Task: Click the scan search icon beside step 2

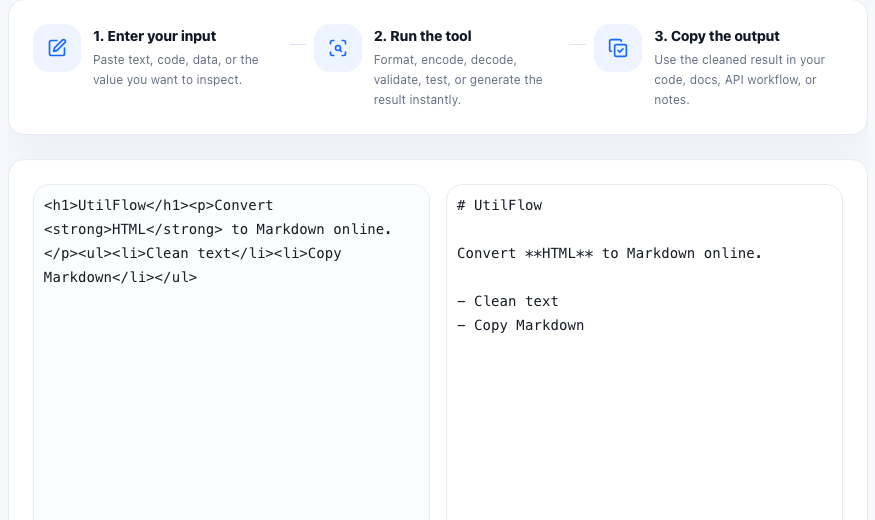Action: (x=338, y=48)
